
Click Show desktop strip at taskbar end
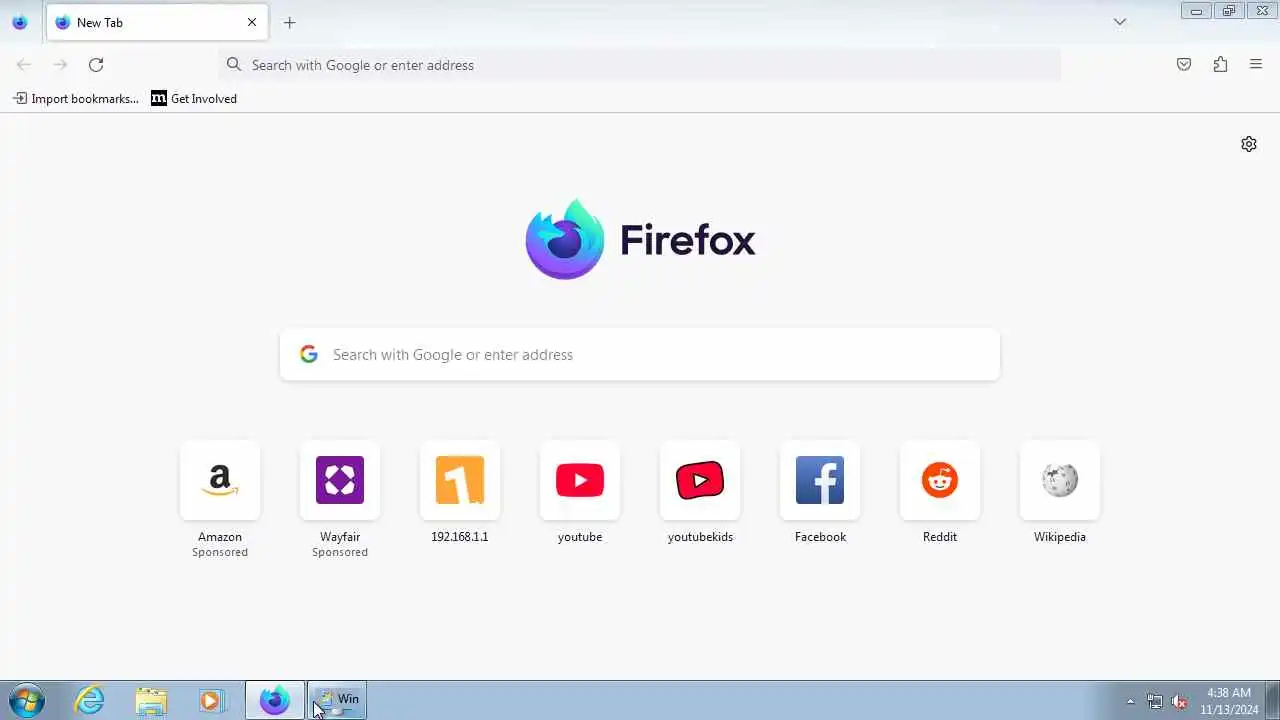1272,700
